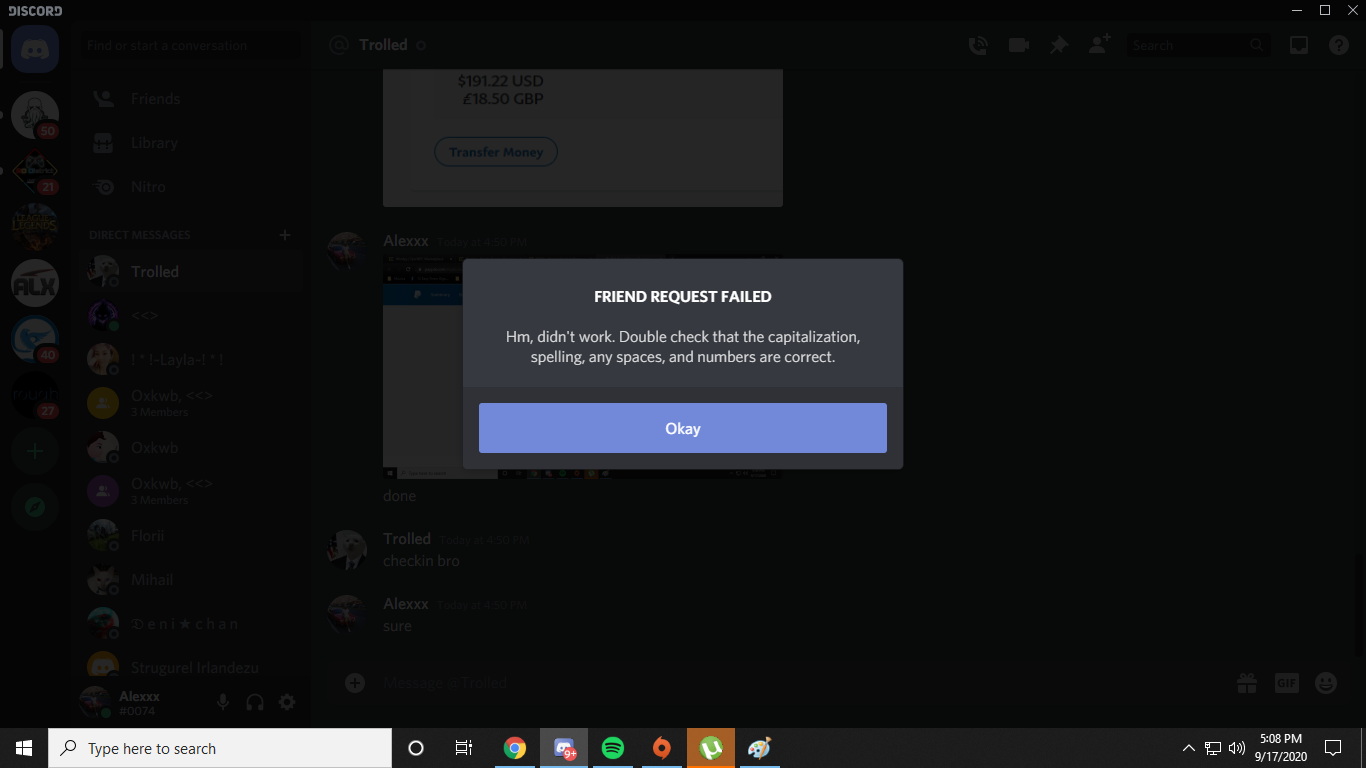Open Origin from the taskbar
Image resolution: width=1366 pixels, height=768 pixels.
tap(662, 748)
